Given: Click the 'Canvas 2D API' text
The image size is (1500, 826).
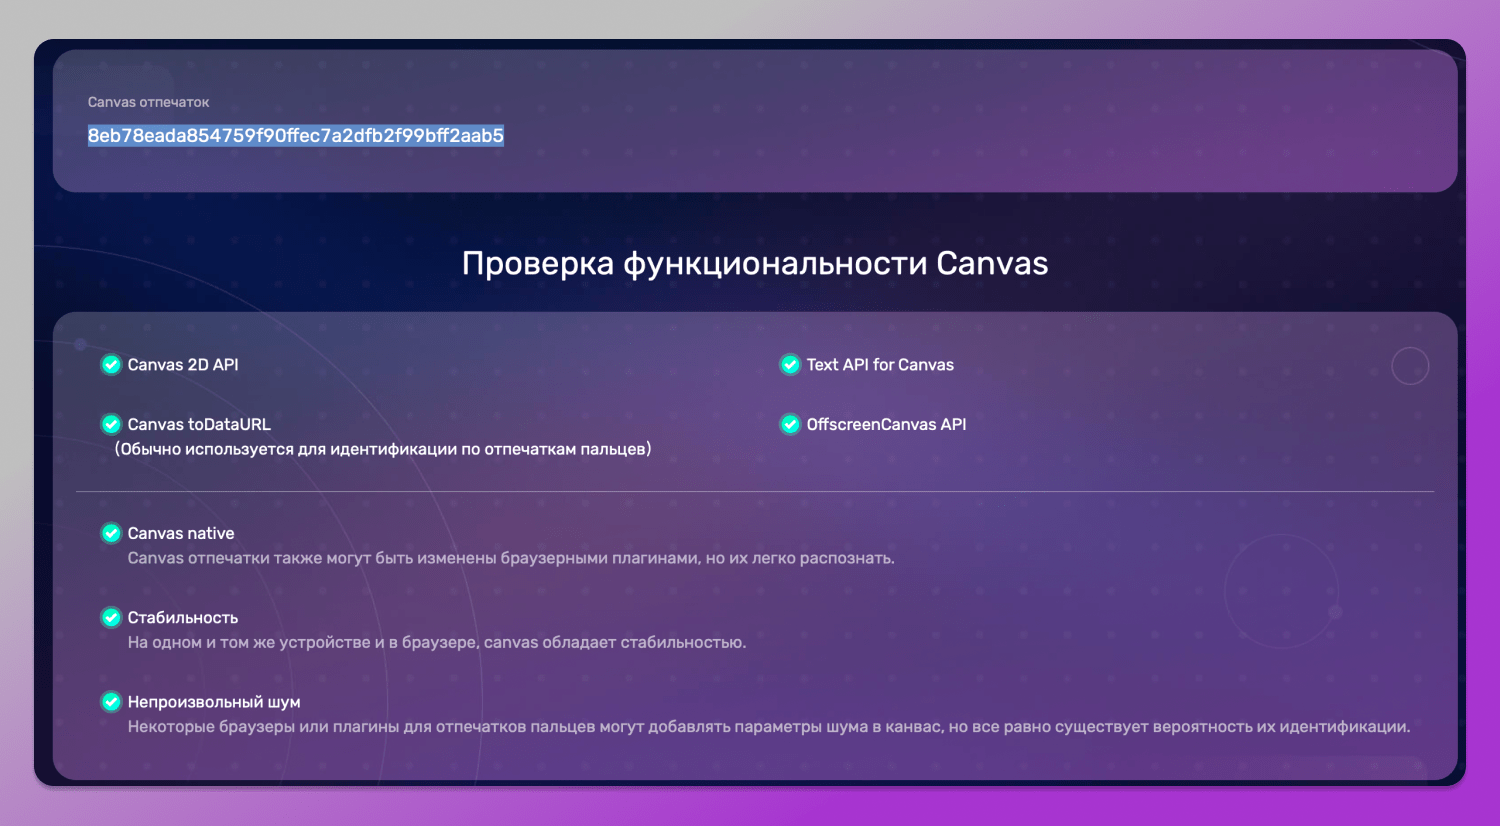Looking at the screenshot, I should [183, 365].
